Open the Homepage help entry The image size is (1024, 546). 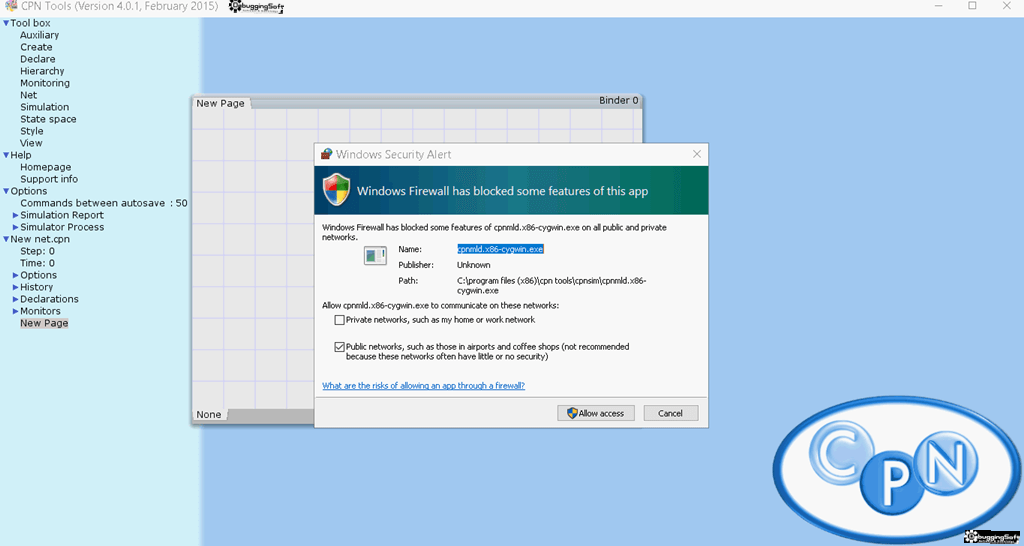[x=45, y=167]
